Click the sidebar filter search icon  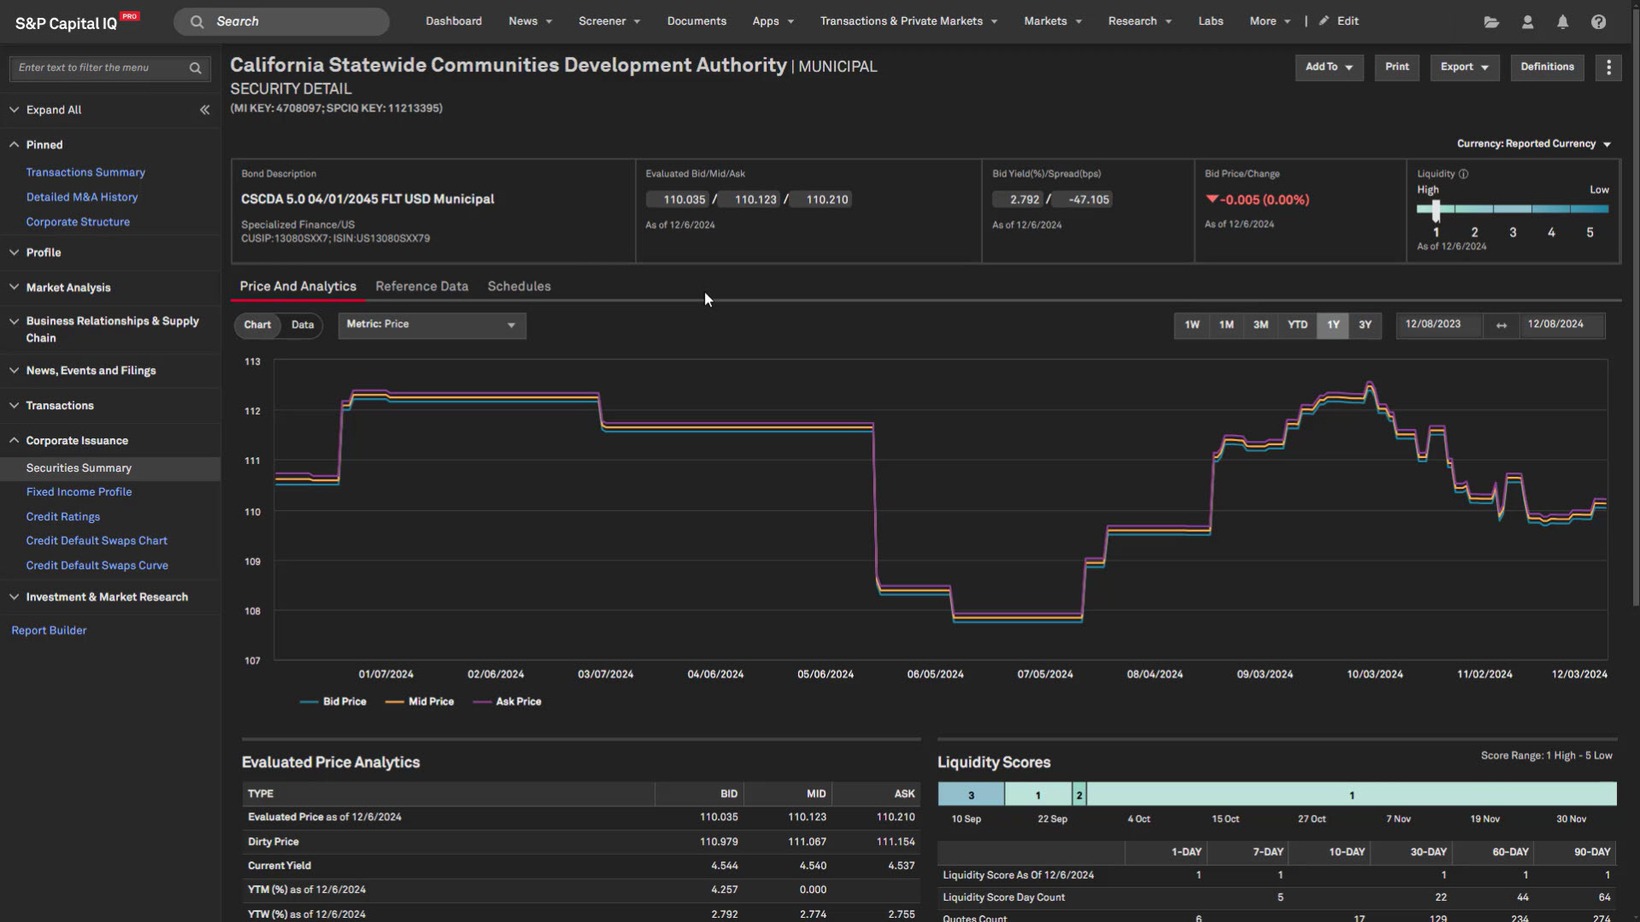195,68
